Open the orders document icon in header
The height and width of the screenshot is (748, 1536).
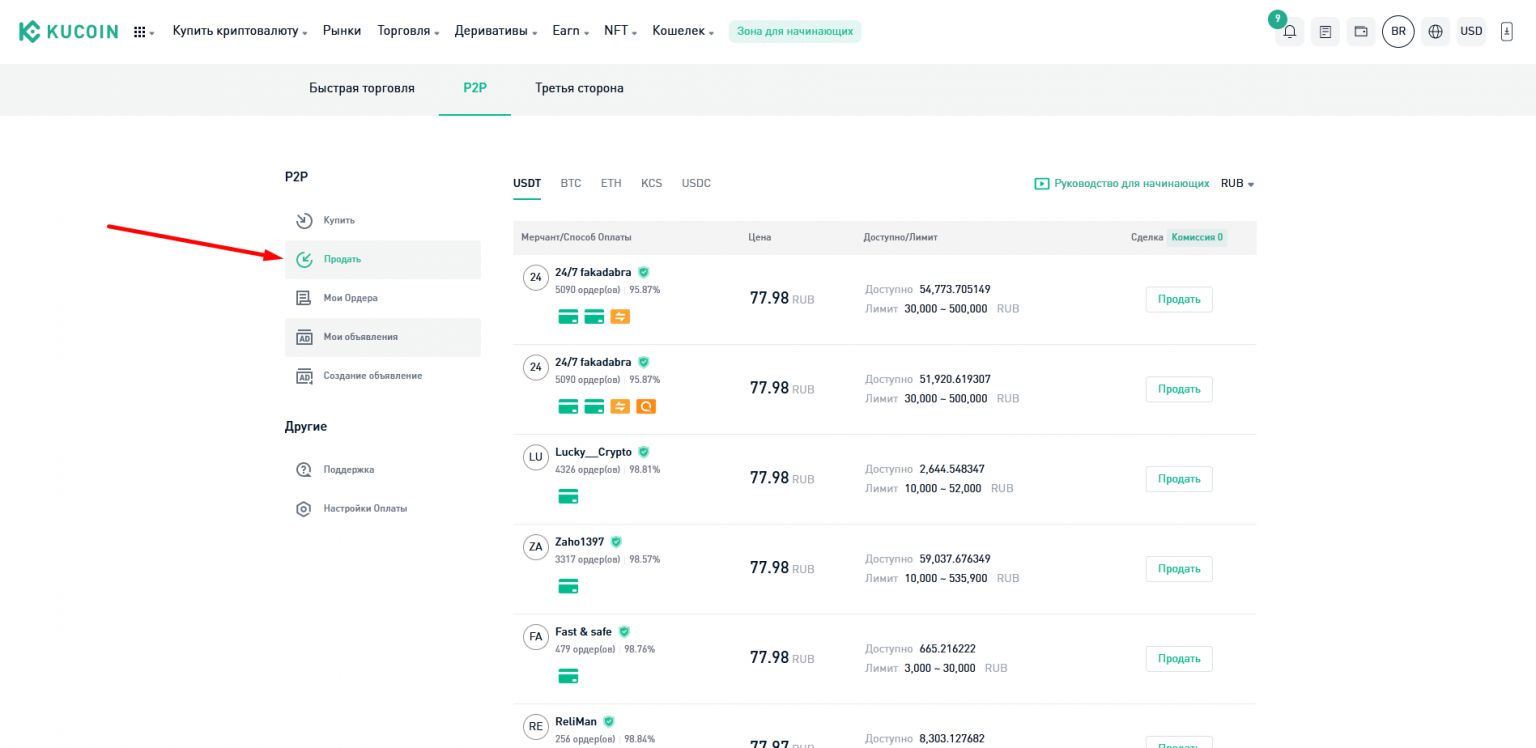(x=1325, y=32)
